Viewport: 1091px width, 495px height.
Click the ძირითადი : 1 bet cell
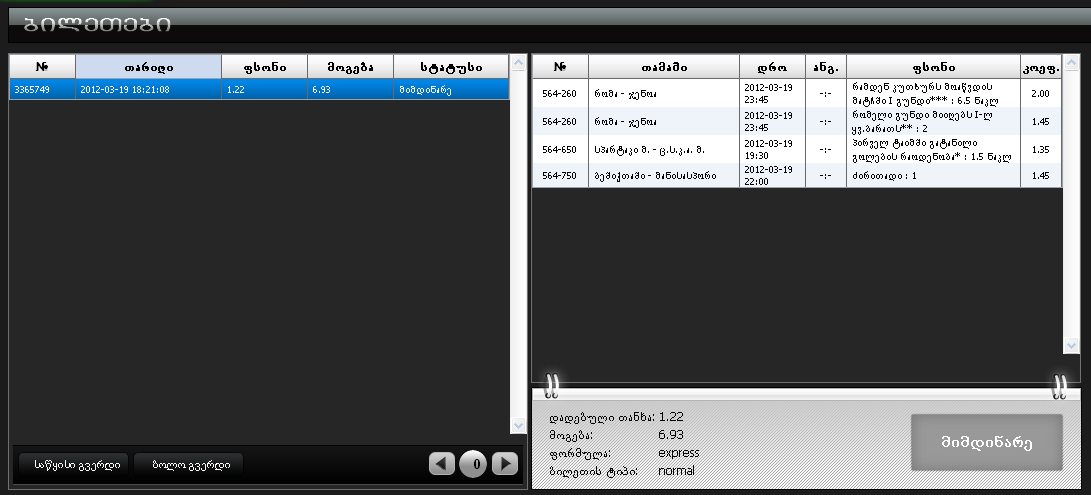tap(933, 175)
